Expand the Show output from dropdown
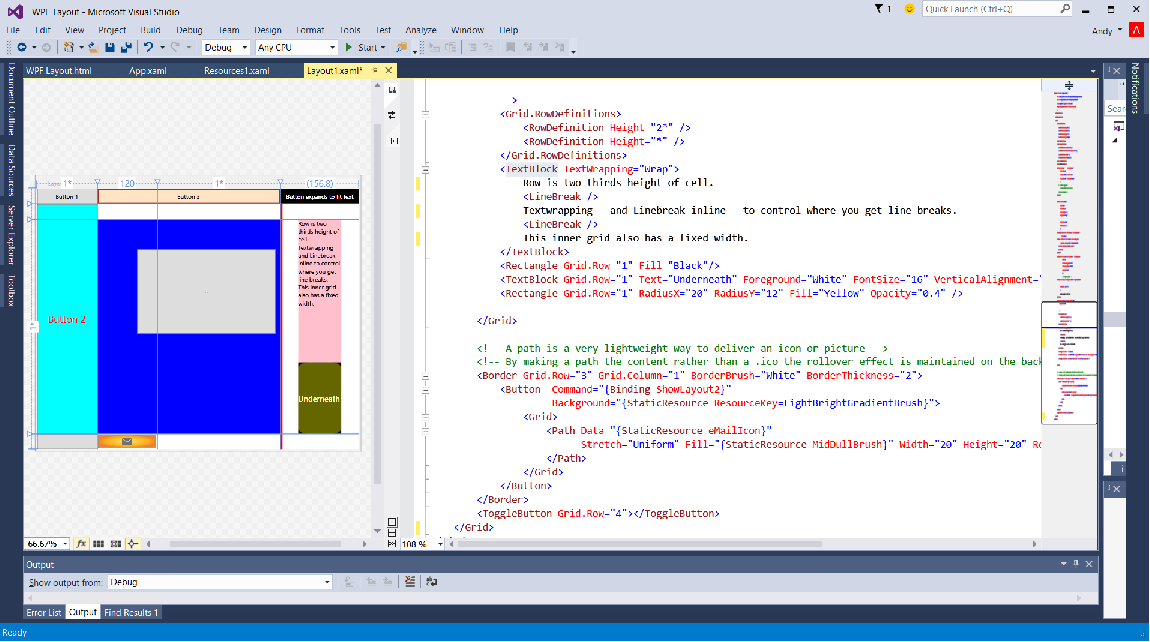Image resolution: width=1150 pixels, height=642 pixels. pos(327,582)
